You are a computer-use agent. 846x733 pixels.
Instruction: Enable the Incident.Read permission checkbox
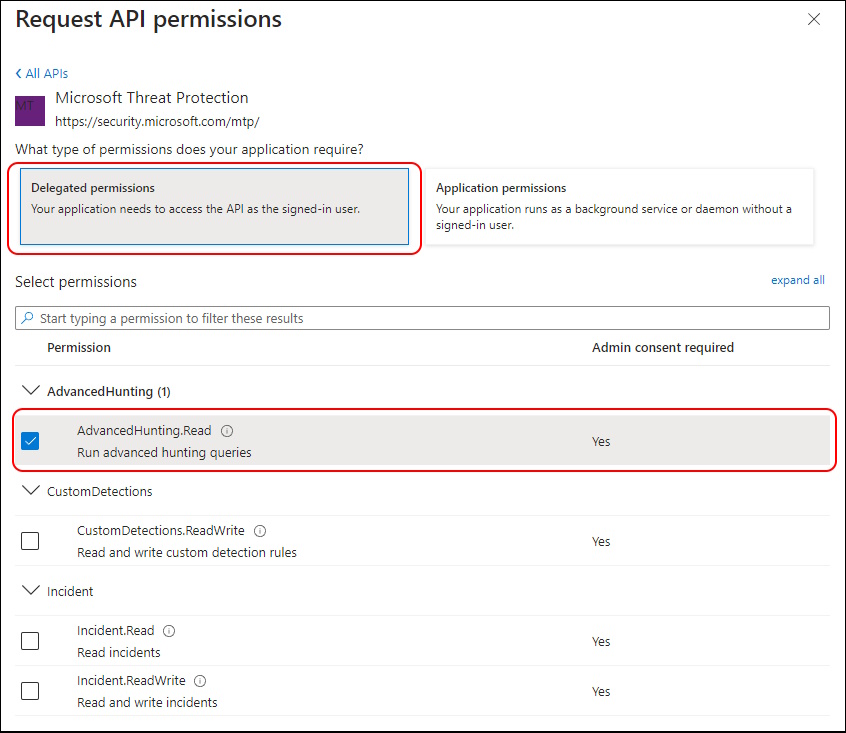(x=30, y=641)
